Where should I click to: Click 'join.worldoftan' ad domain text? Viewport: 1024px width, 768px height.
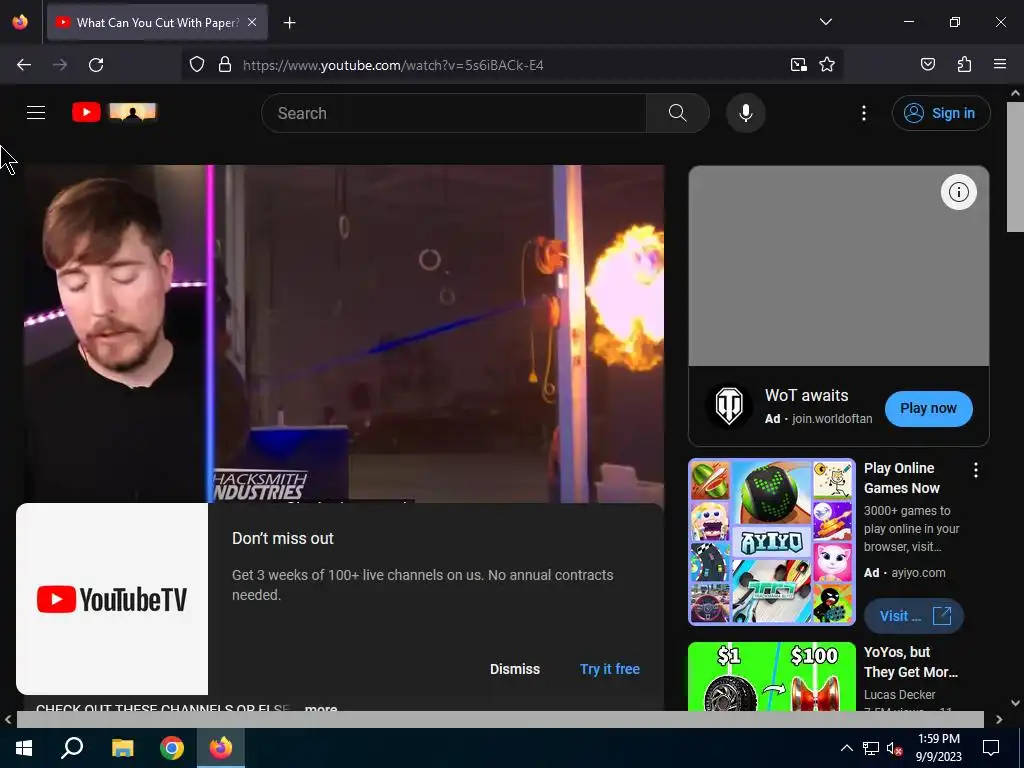click(x=832, y=419)
